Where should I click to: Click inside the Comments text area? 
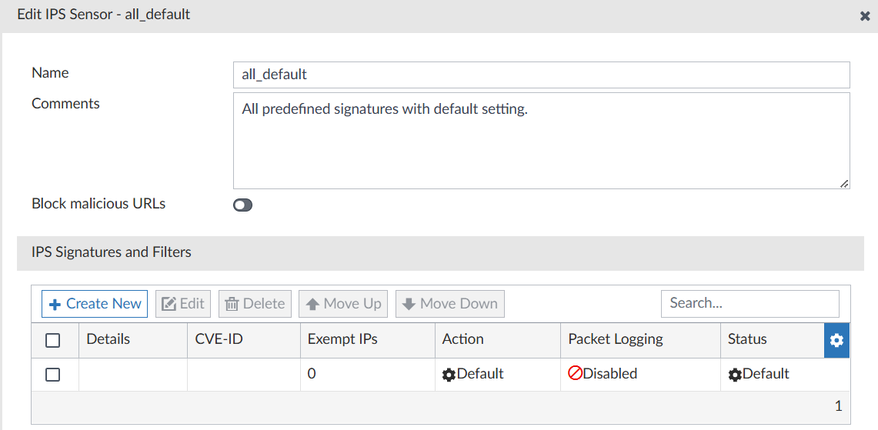[540, 140]
